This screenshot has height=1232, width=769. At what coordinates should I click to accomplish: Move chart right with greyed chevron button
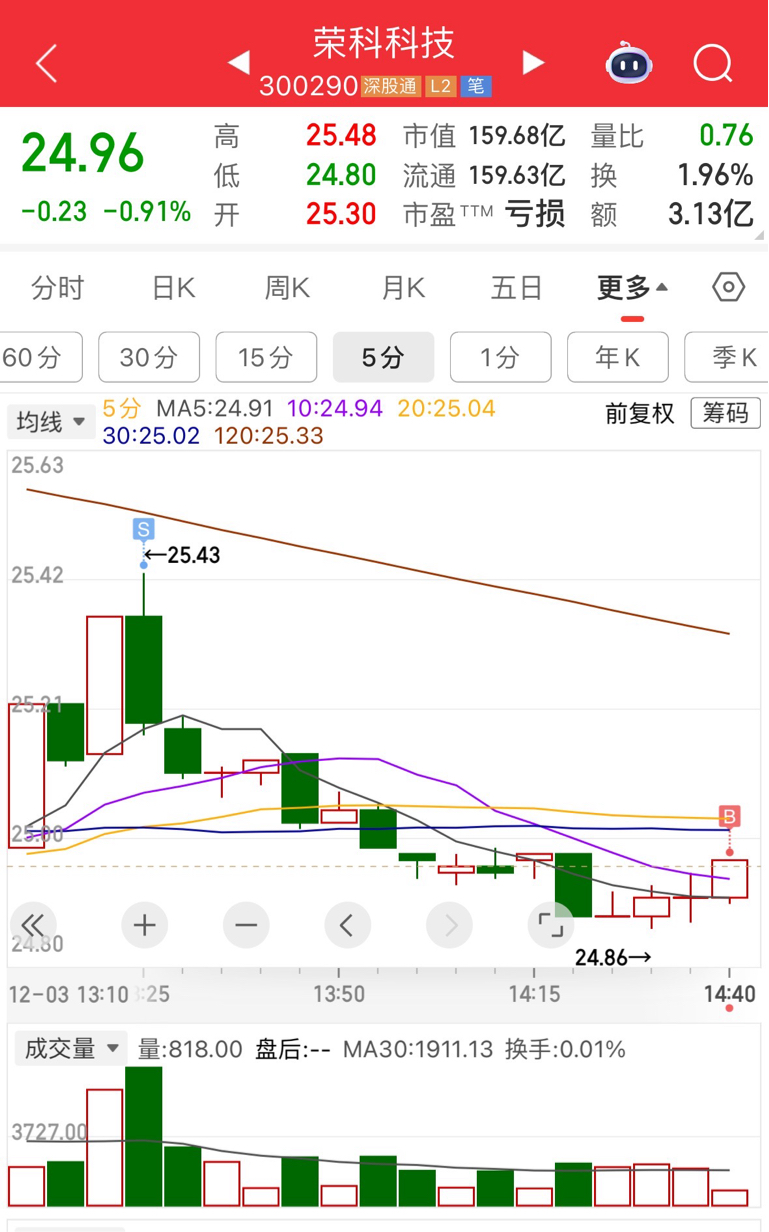pyautogui.click(x=449, y=925)
